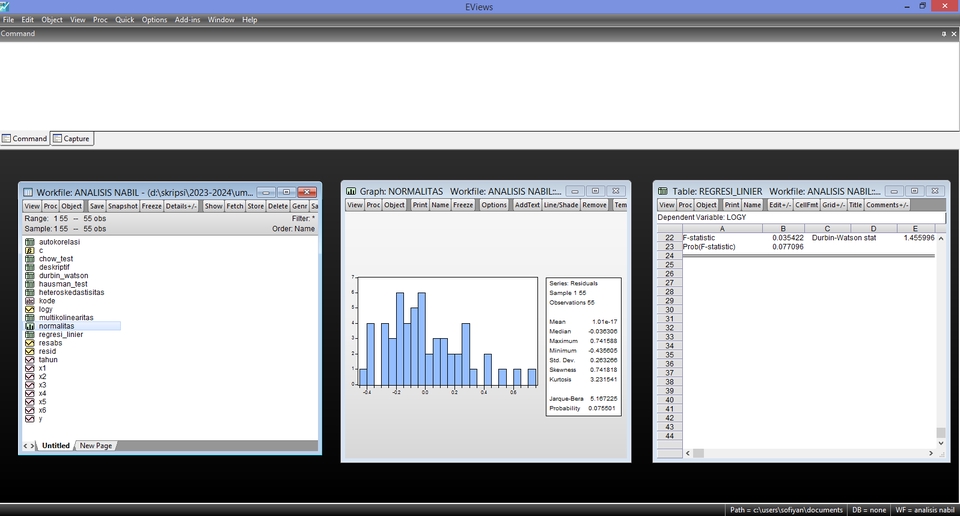Click the Filter: * label in workfile
Screen dimensions: 960x516
303,219
